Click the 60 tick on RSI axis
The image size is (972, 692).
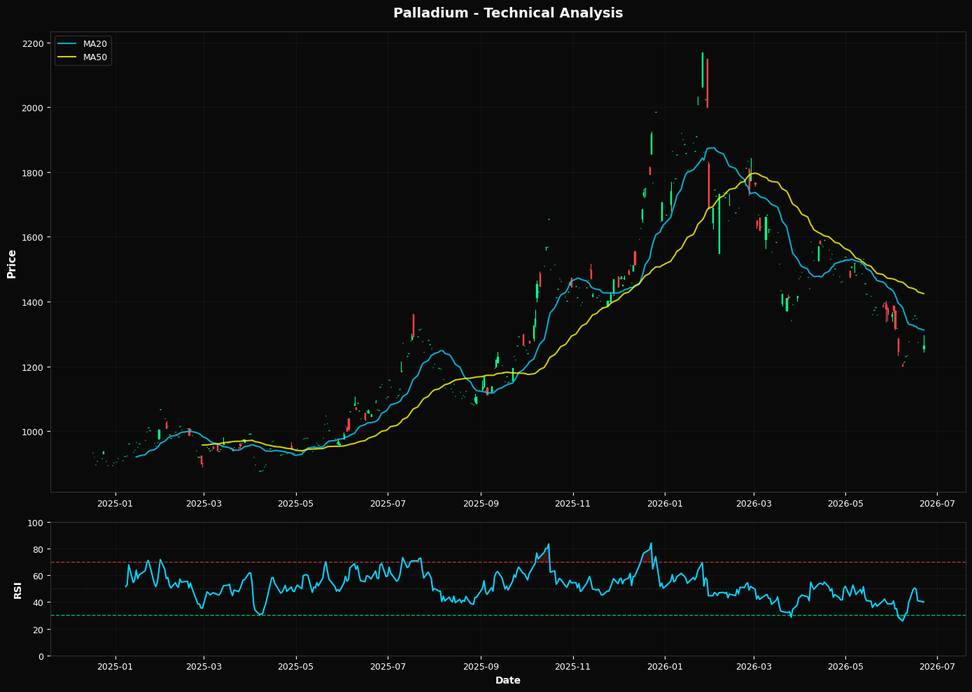coord(39,577)
